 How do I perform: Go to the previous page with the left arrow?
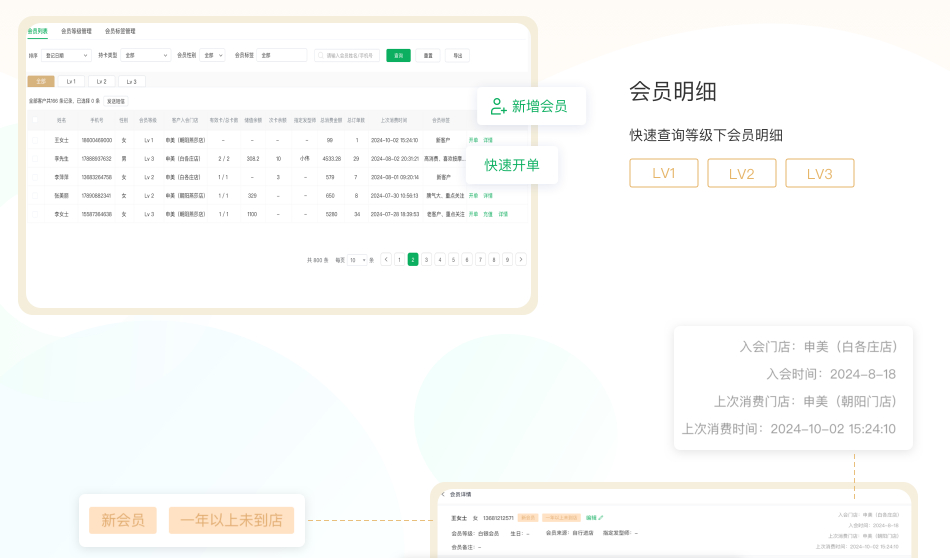386,259
